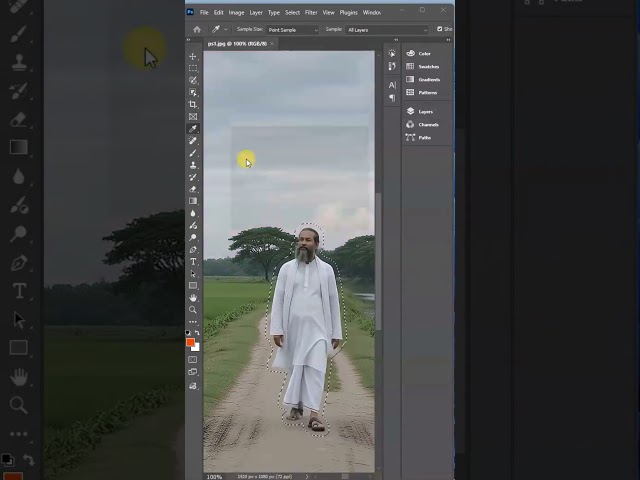Select the Path Selection tool
This screenshot has width=640, height=480.
pyautogui.click(x=193, y=274)
